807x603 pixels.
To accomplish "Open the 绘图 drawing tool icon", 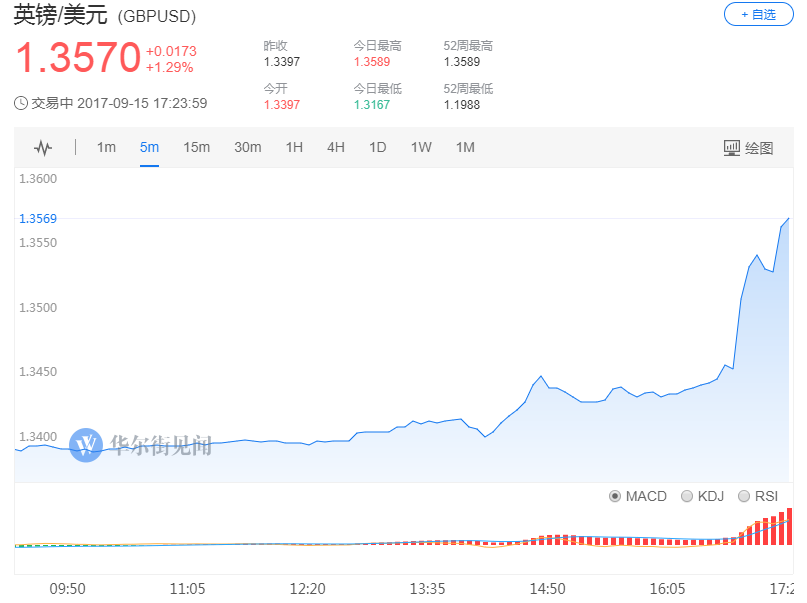I will point(731,148).
